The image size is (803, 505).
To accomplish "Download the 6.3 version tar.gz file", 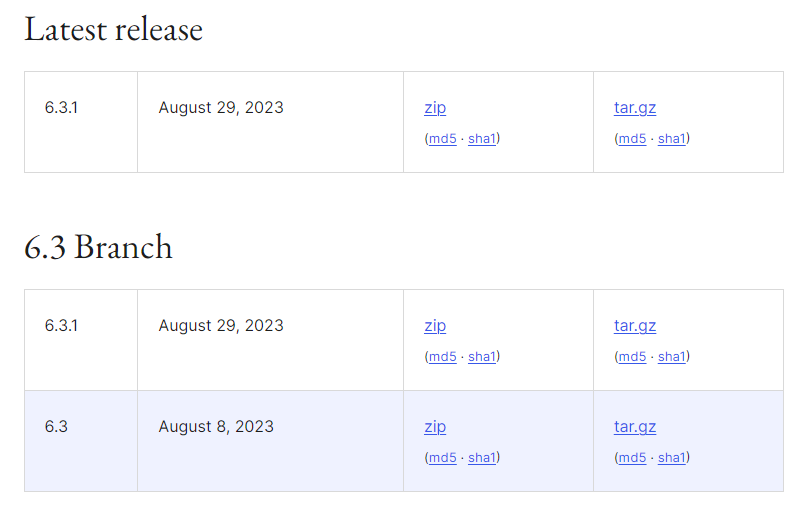I will 635,427.
